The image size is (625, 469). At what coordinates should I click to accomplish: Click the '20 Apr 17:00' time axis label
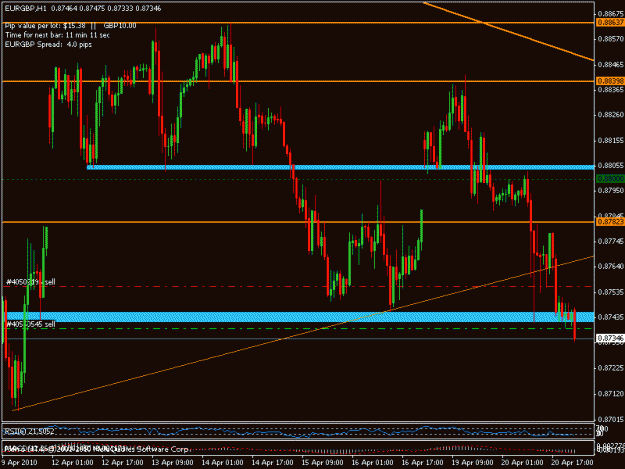point(572,463)
